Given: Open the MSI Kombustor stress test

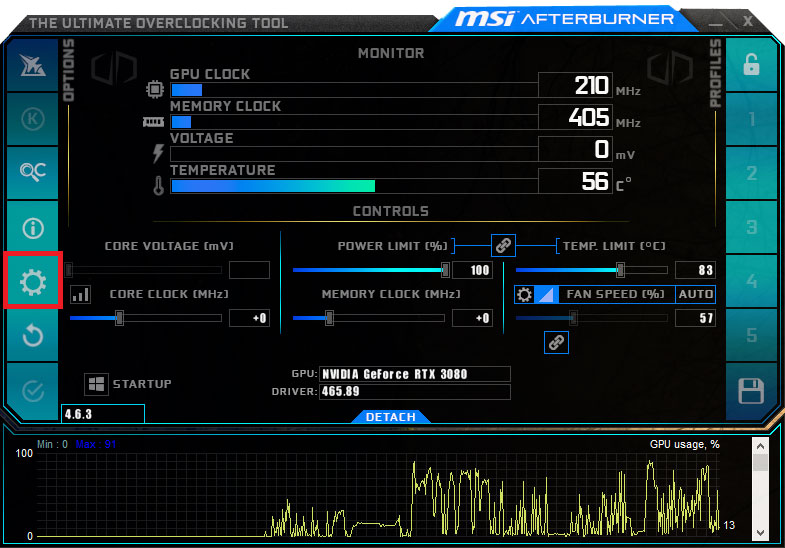Looking at the screenshot, I should point(33,119).
